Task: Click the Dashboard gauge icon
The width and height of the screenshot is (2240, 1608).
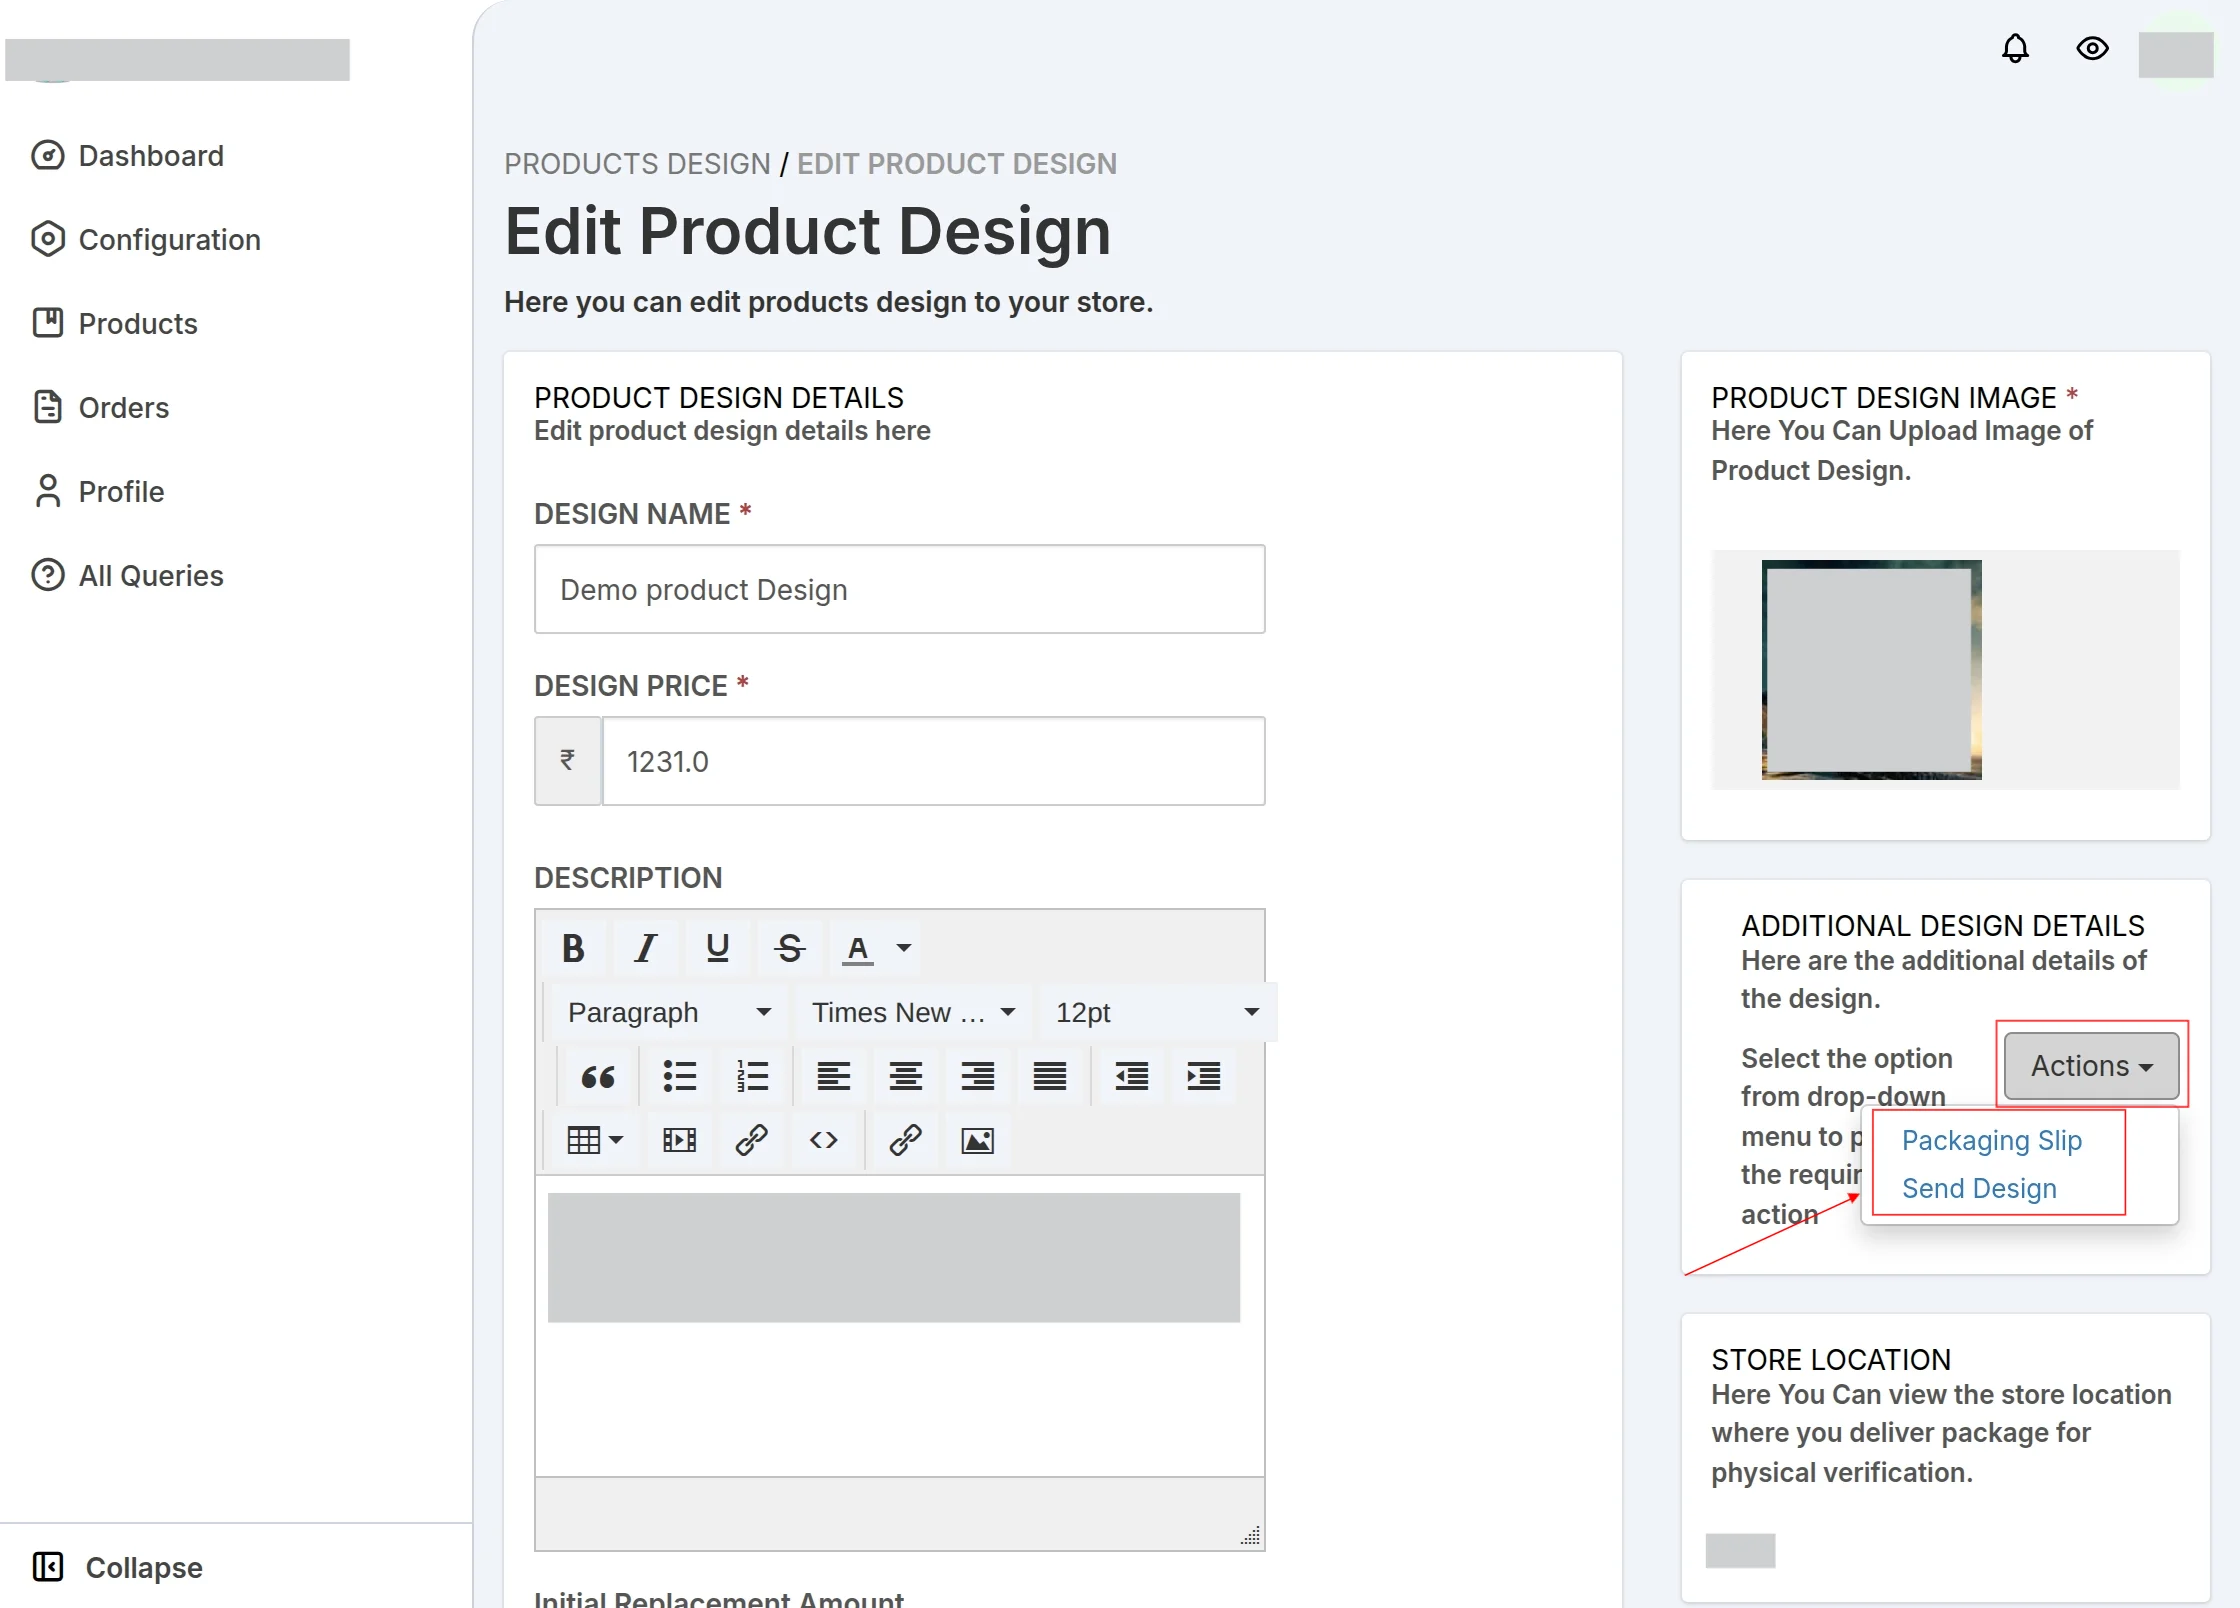Action: (x=48, y=155)
